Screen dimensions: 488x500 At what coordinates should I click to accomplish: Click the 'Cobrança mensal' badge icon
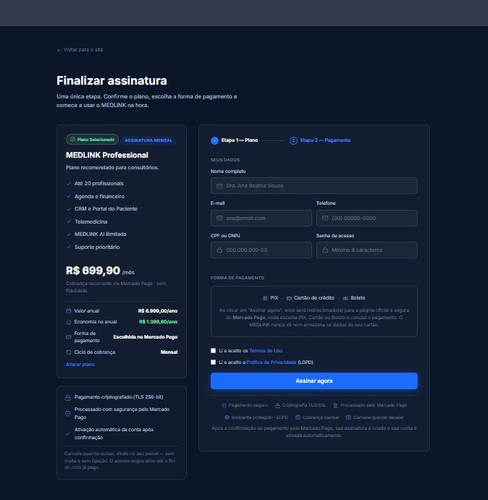click(298, 417)
